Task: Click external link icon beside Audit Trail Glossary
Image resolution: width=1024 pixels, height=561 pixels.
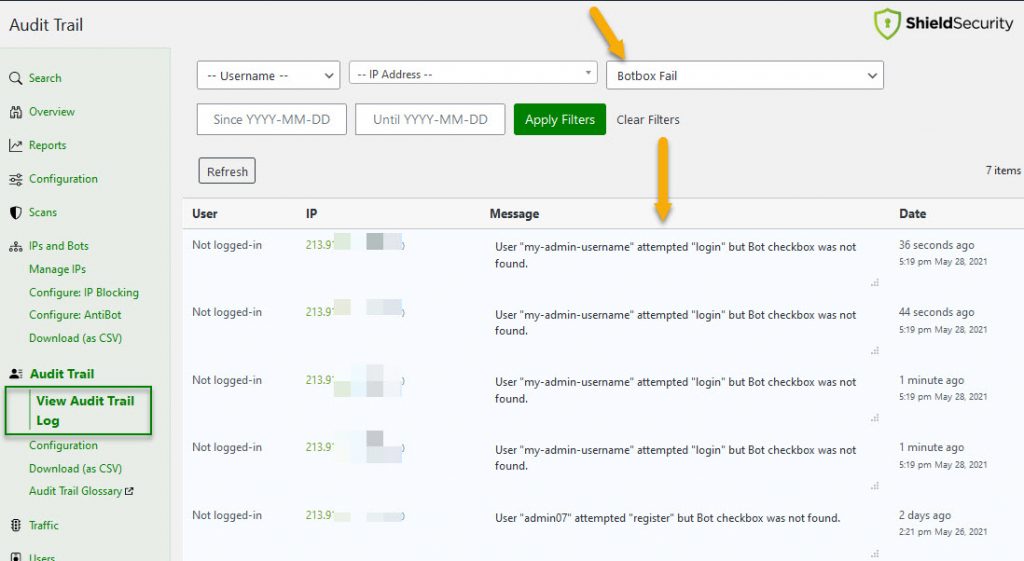Action: (x=129, y=491)
